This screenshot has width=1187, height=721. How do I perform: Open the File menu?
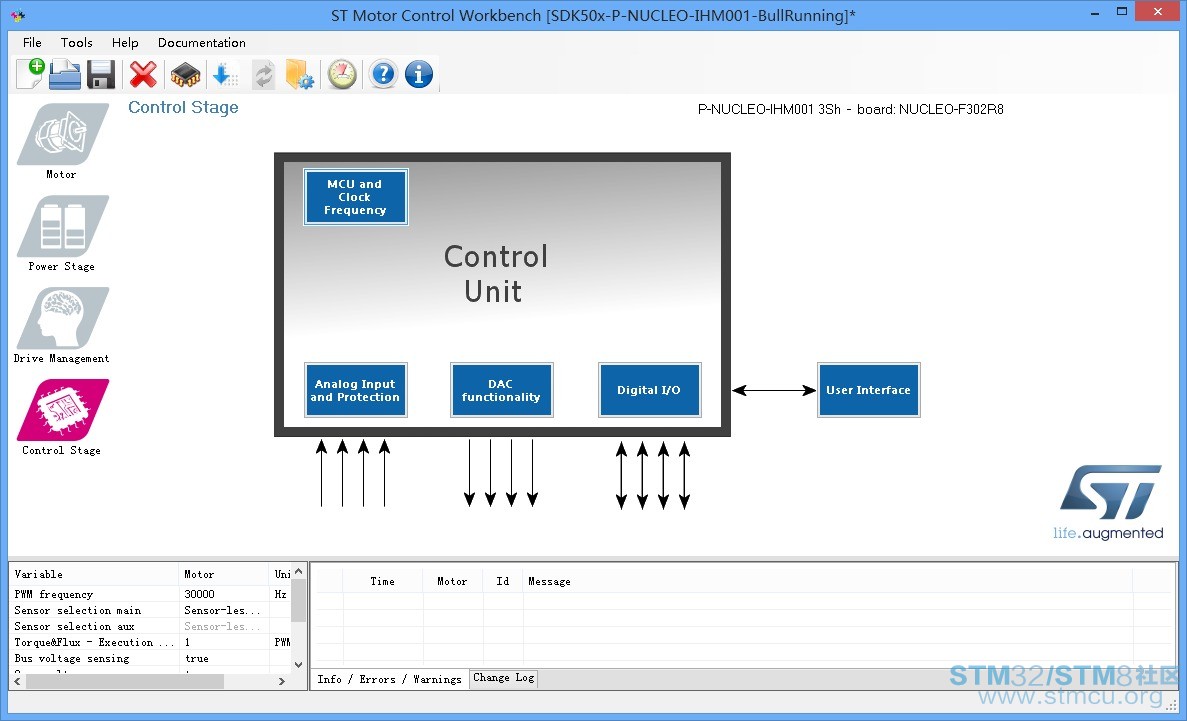(32, 42)
